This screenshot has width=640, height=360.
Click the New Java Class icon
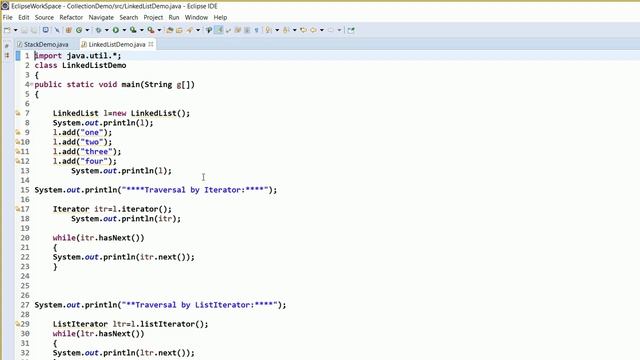(x=79, y=30)
